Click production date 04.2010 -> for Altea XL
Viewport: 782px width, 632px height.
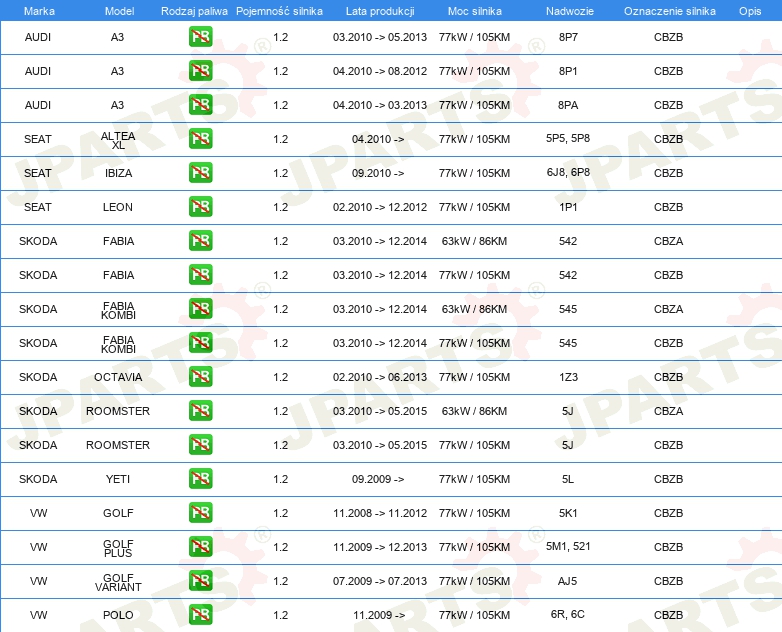point(378,139)
